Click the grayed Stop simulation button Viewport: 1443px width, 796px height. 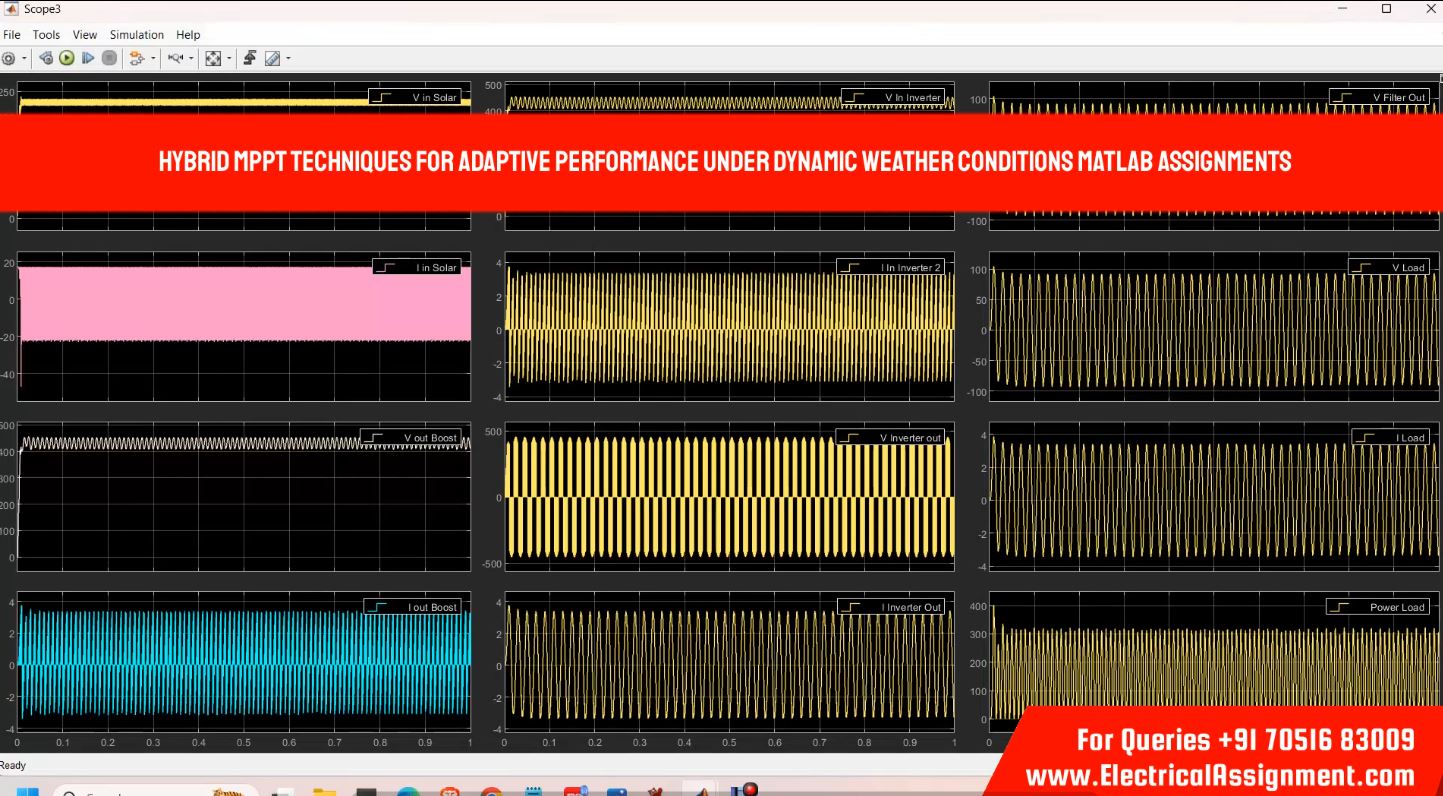[109, 58]
